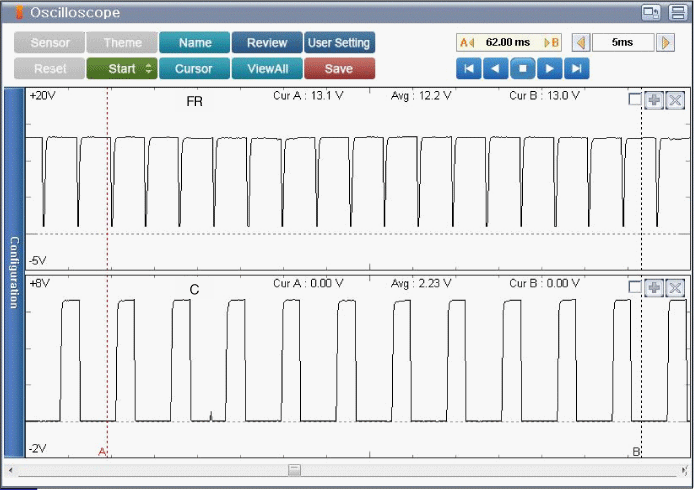694x490 pixels.
Task: Play the recording forward
Action: (550, 69)
